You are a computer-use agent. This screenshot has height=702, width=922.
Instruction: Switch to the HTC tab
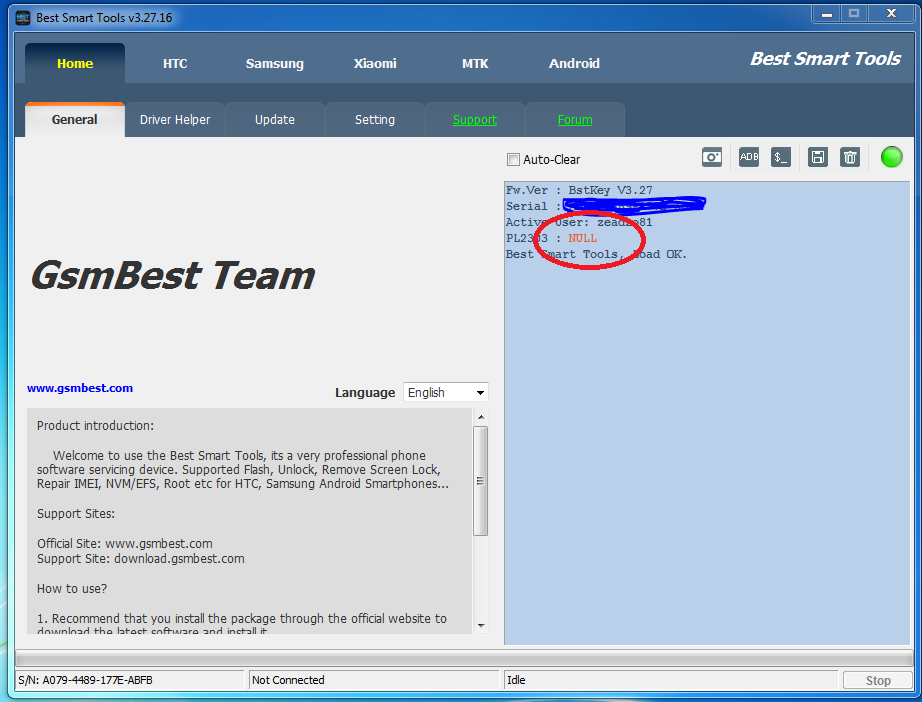coord(175,63)
